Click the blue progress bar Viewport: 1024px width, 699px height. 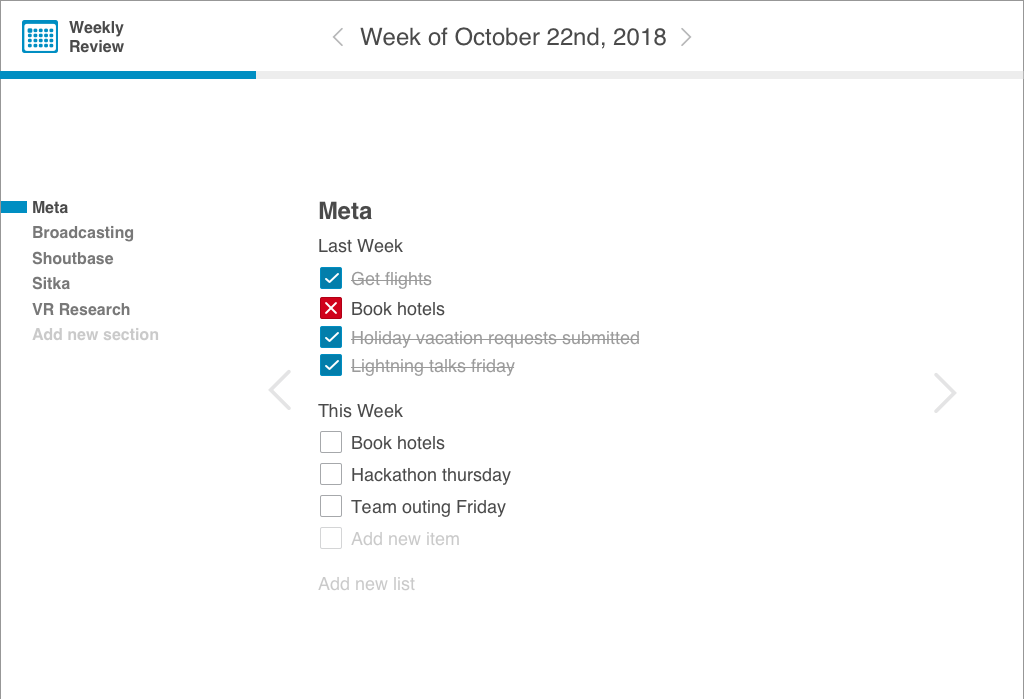tap(128, 74)
